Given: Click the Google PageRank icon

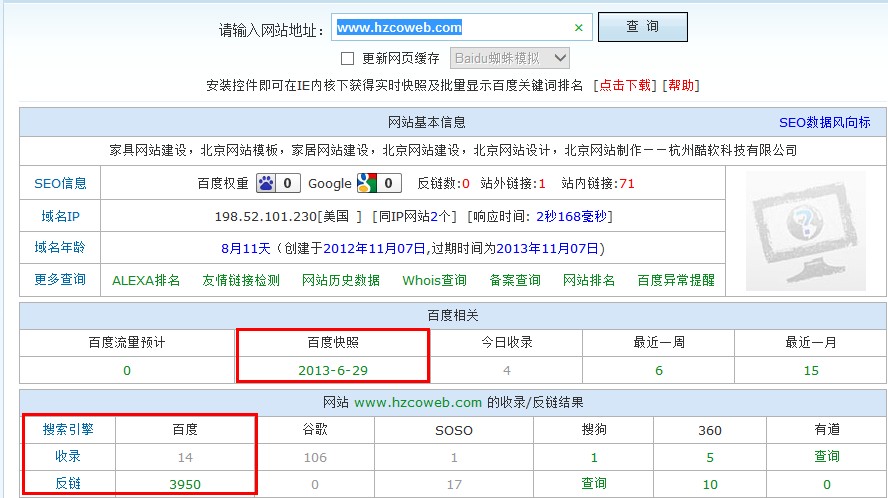Looking at the screenshot, I should (367, 183).
